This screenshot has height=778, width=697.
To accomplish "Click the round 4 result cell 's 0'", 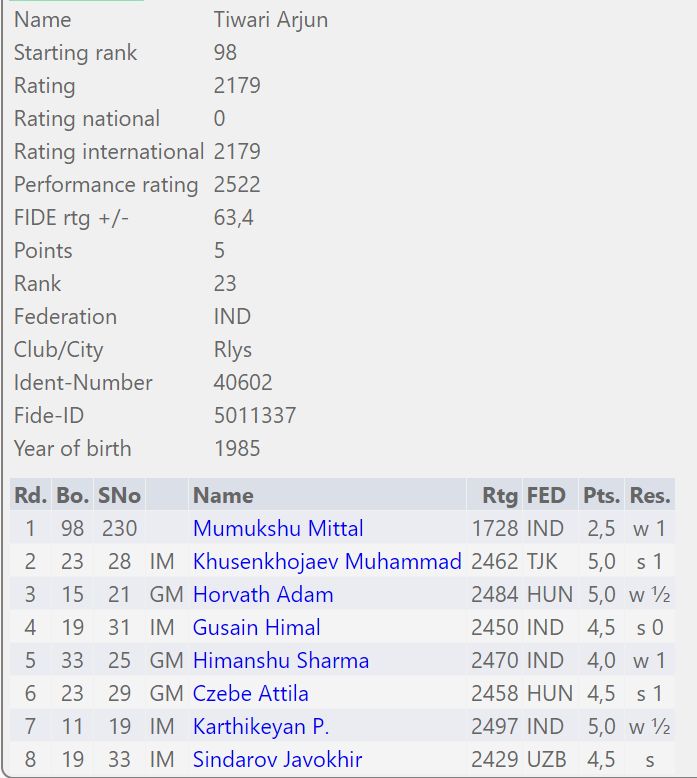I will pos(648,627).
